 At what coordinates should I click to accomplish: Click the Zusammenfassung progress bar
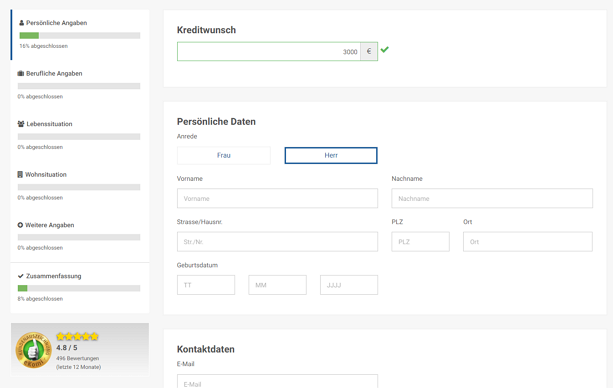click(x=79, y=288)
